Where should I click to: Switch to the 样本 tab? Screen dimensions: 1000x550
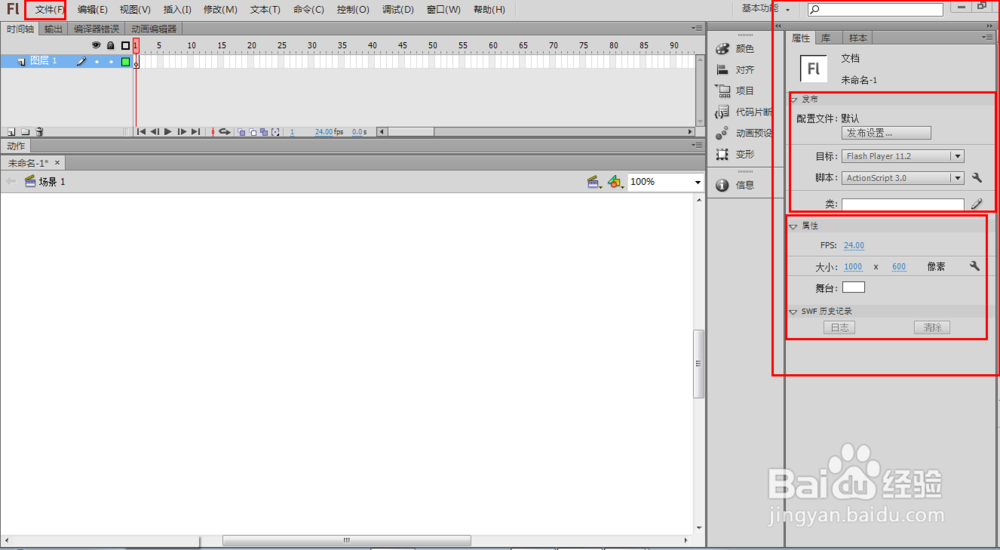click(x=858, y=38)
